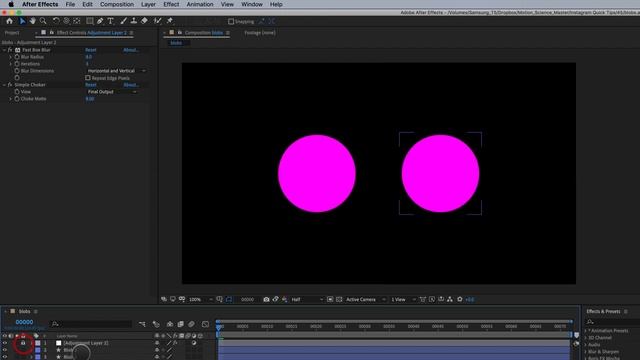
Task: Hide Adjustment Layer 2 with eye icon
Action: [4, 343]
